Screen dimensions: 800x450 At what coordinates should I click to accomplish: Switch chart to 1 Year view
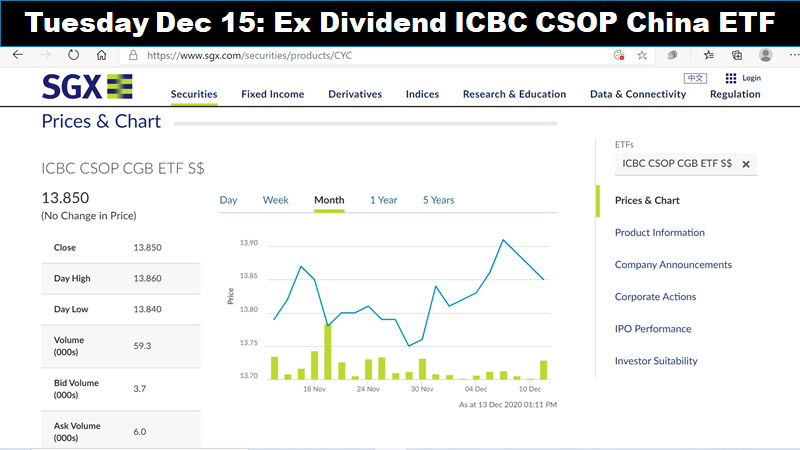pos(384,200)
